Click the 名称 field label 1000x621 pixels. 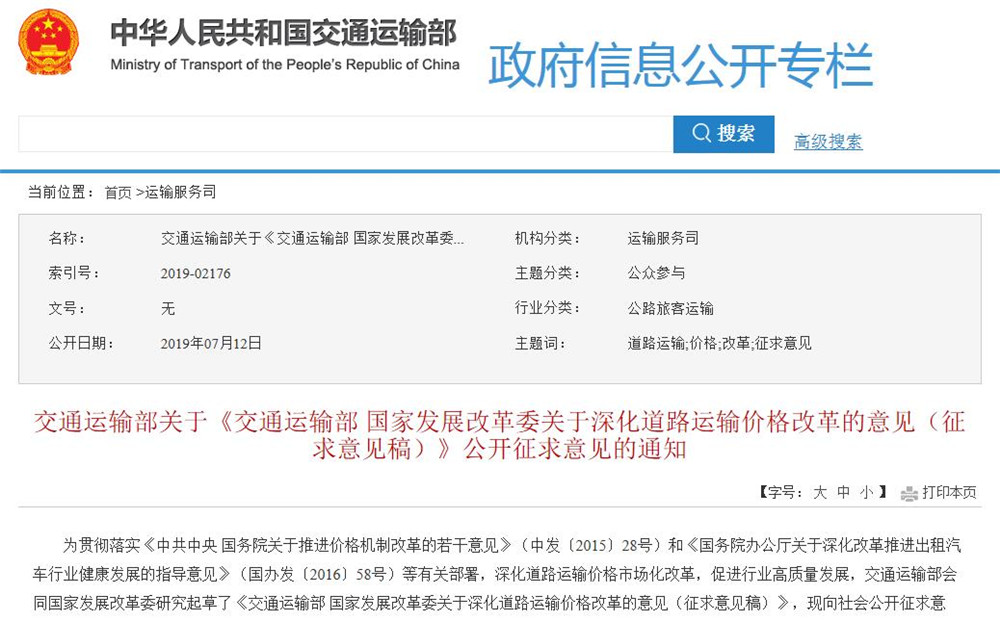pos(66,238)
